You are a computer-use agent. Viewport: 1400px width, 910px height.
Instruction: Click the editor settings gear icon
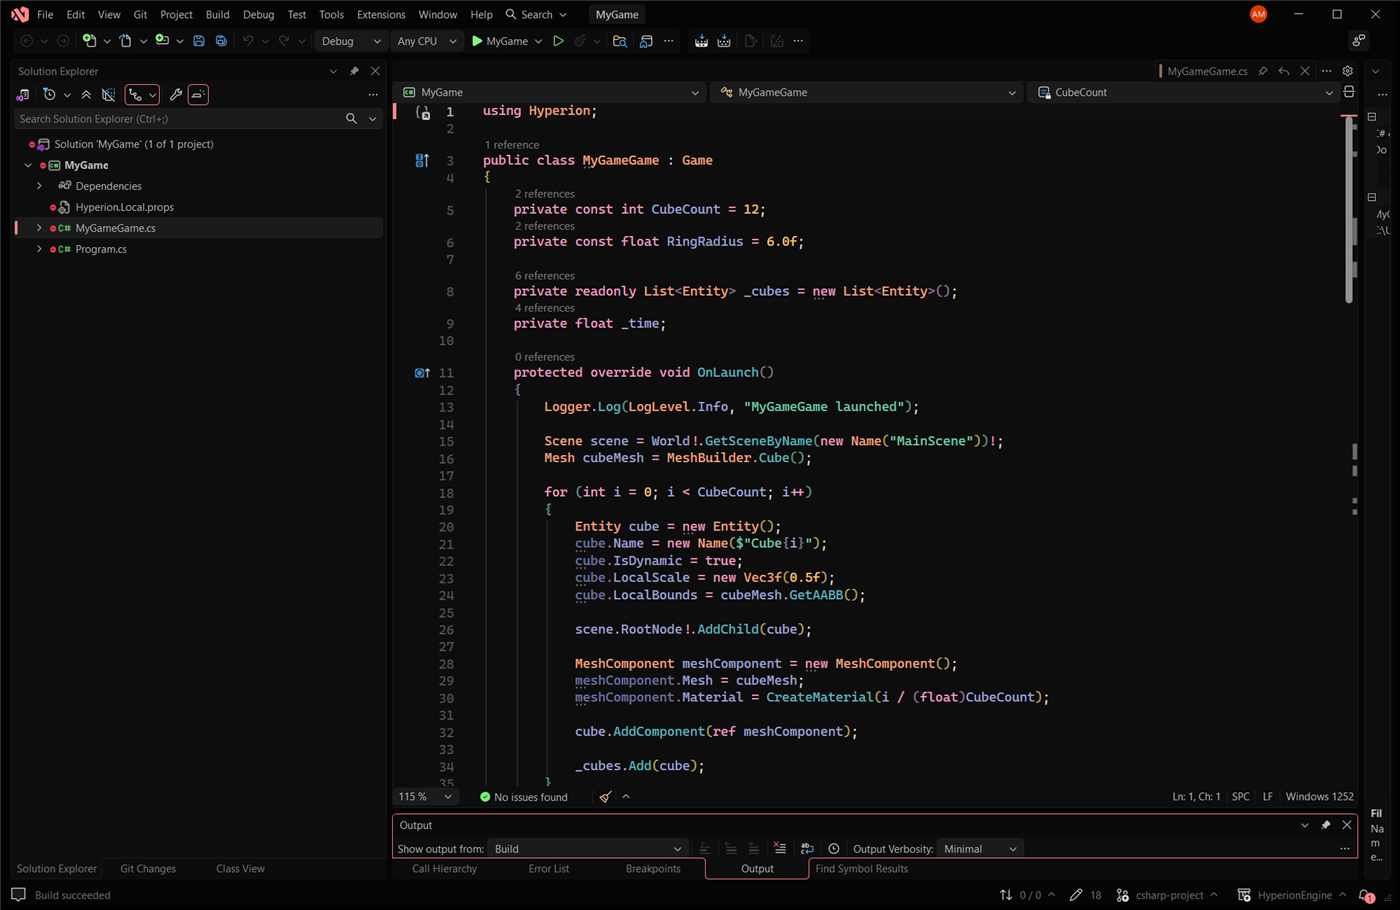coord(1348,71)
